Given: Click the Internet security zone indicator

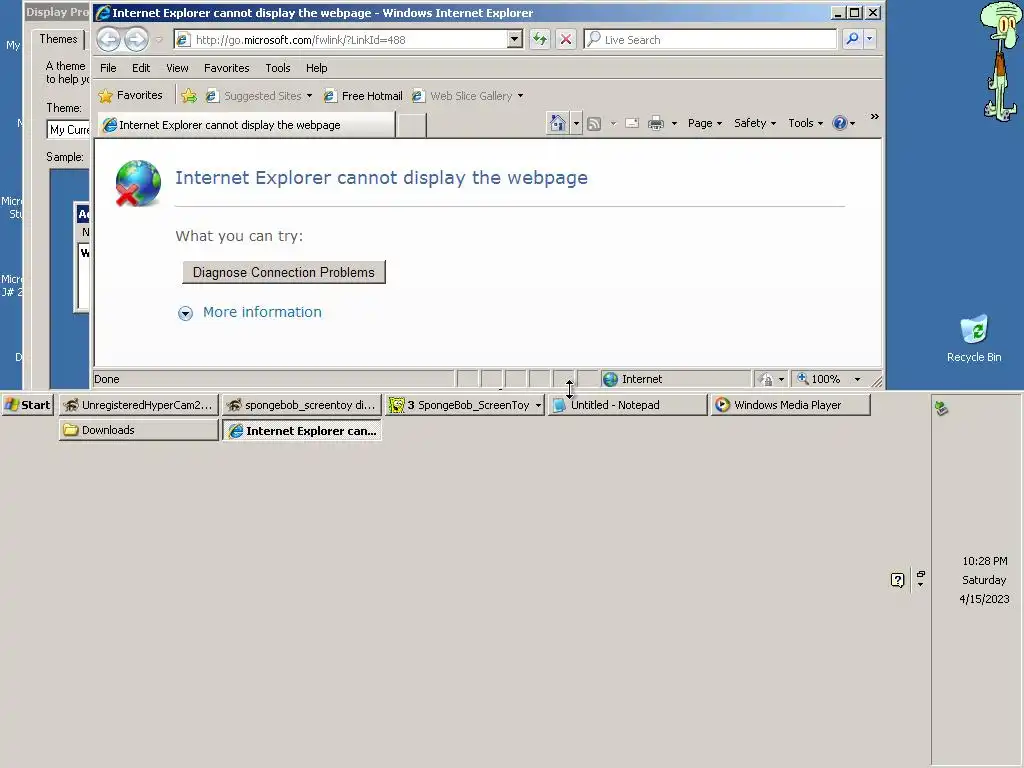Looking at the screenshot, I should (675, 379).
